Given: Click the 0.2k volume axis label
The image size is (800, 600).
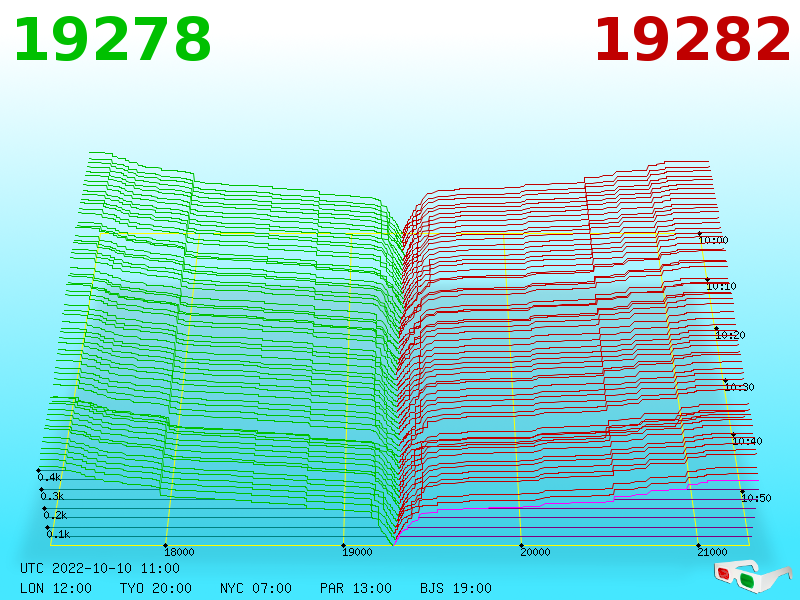Looking at the screenshot, I should pyautogui.click(x=55, y=515).
